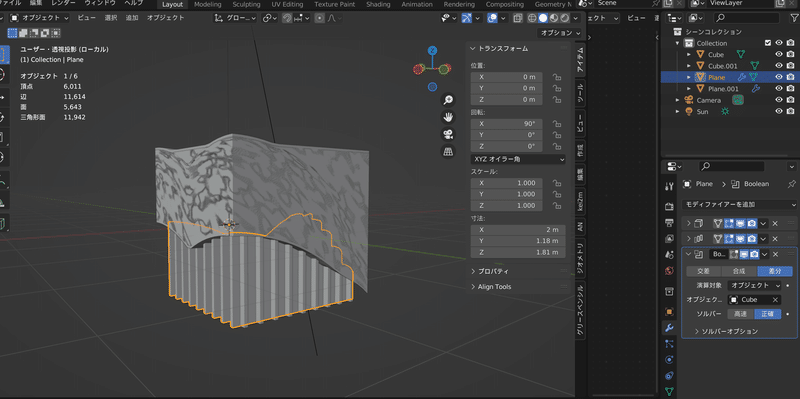This screenshot has width=800, height=399.
Task: Open Output properties tab icon
Action: tap(669, 222)
